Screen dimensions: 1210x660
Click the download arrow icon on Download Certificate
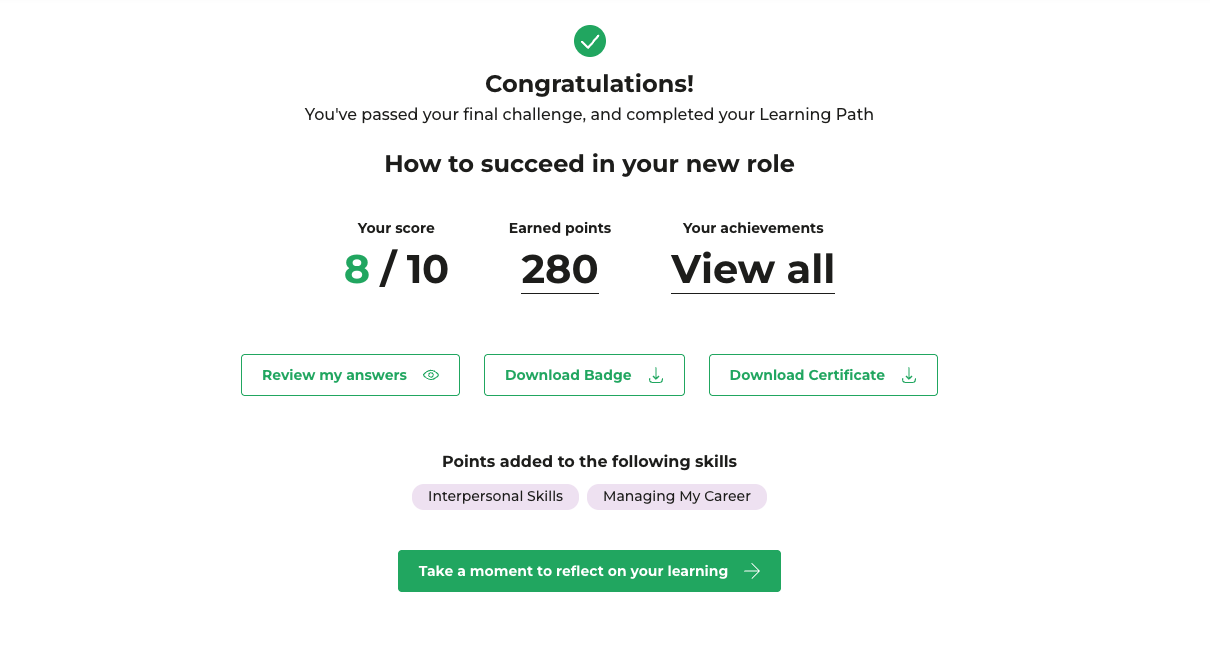[909, 375]
